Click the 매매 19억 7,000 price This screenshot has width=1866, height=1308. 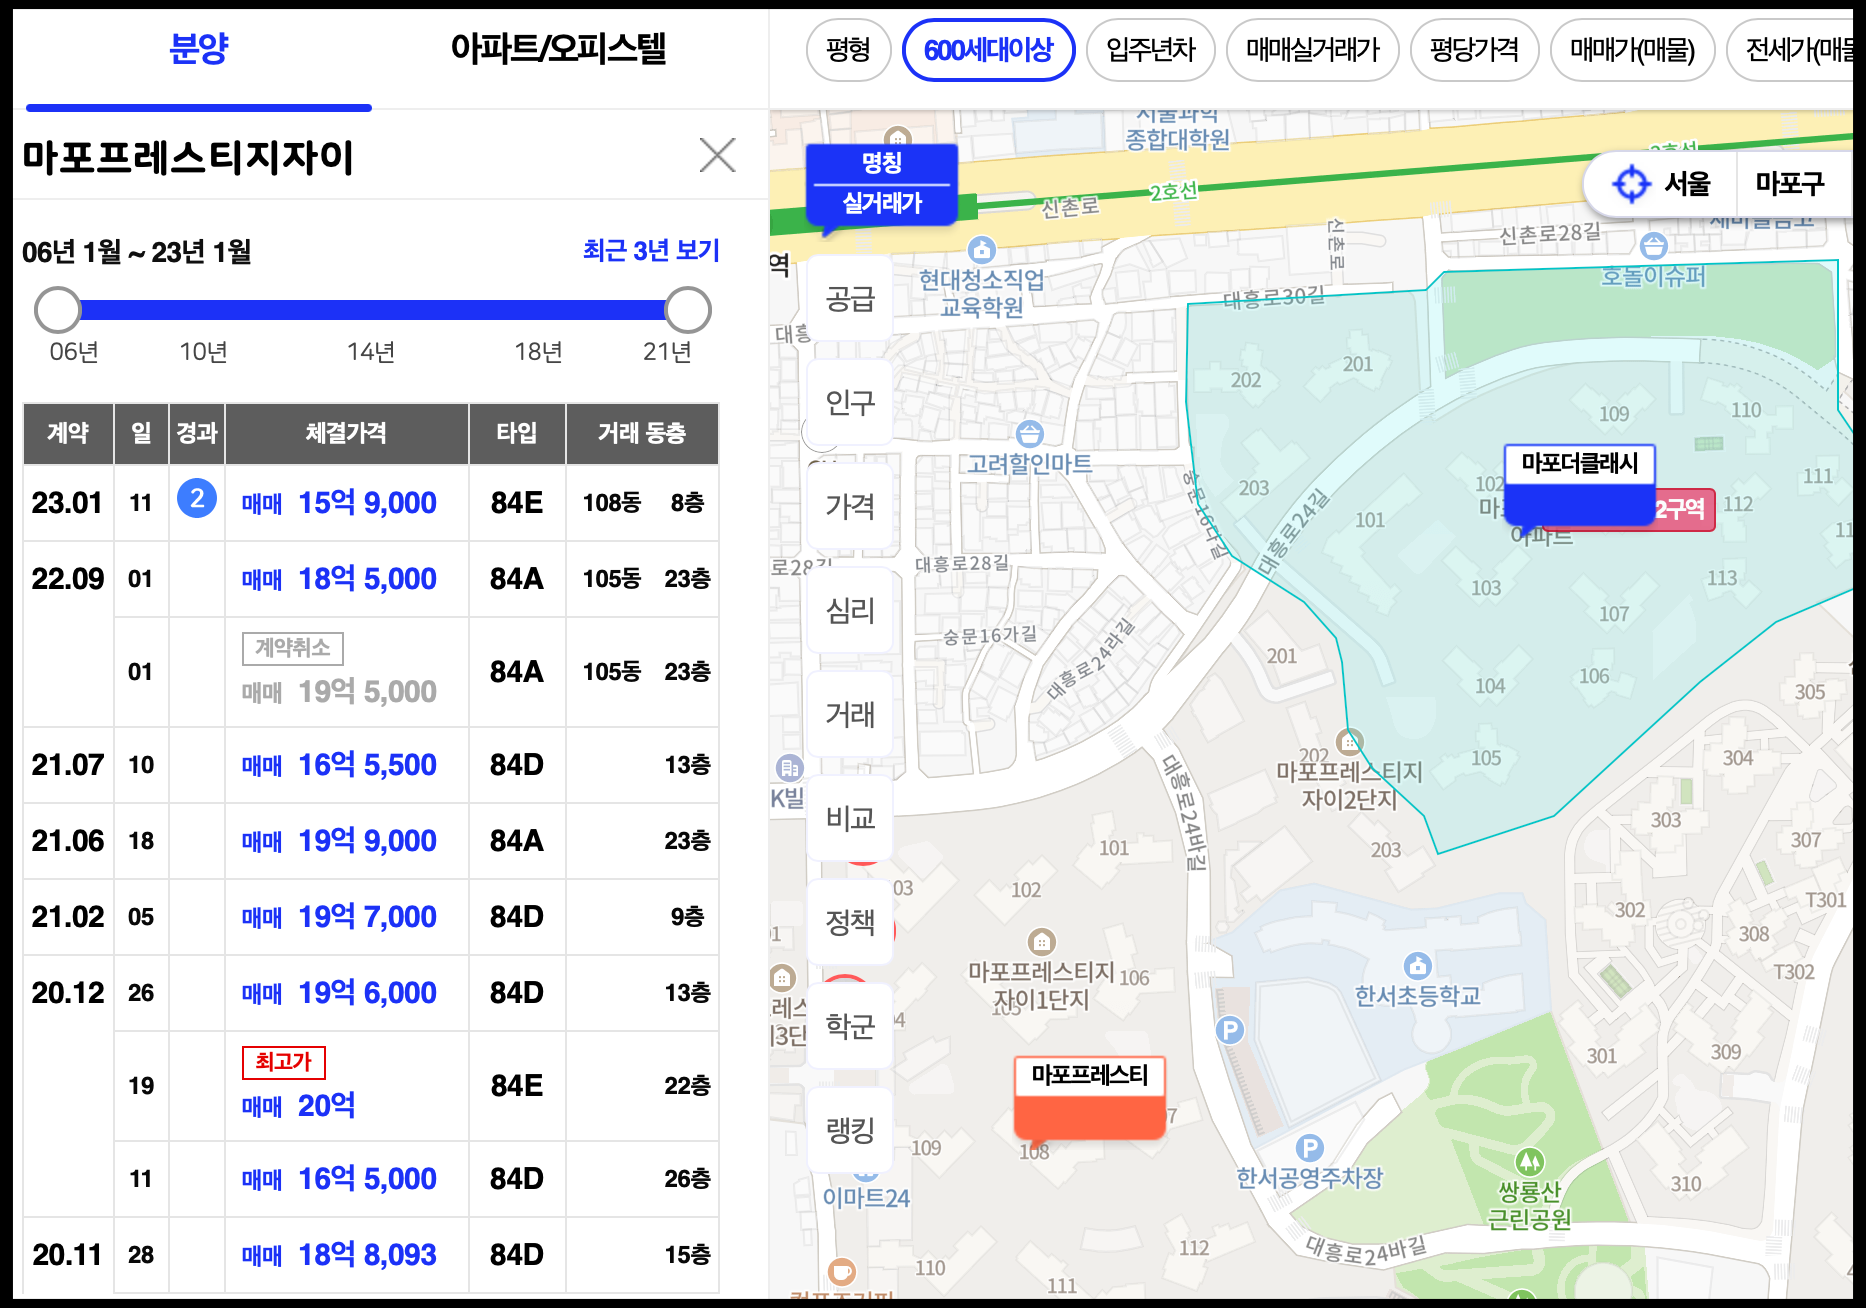[x=339, y=917]
